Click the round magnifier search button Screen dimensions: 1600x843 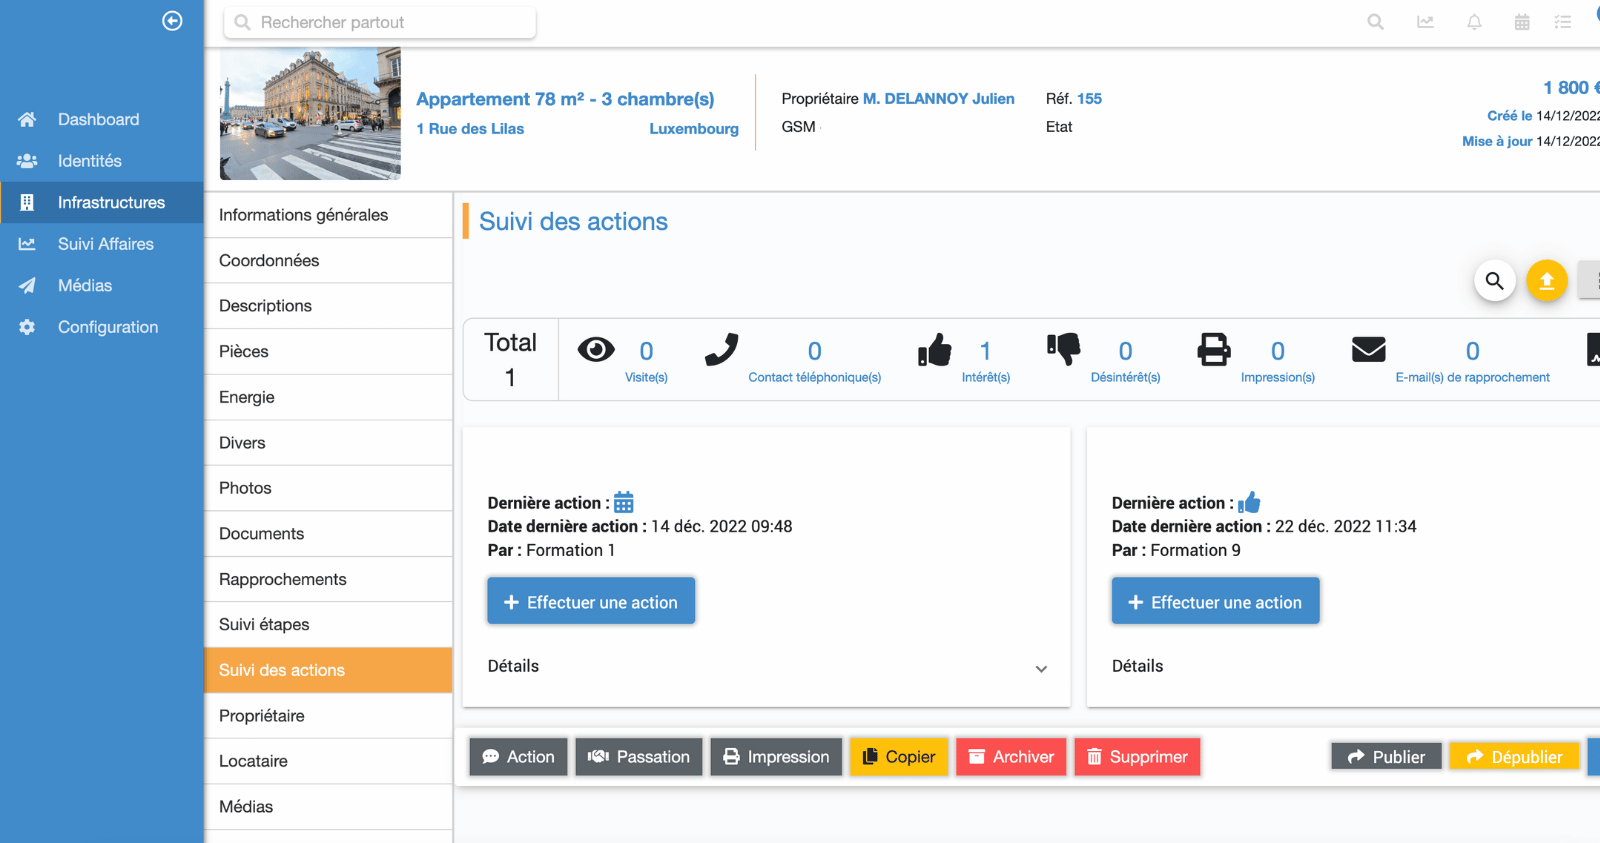point(1494,281)
